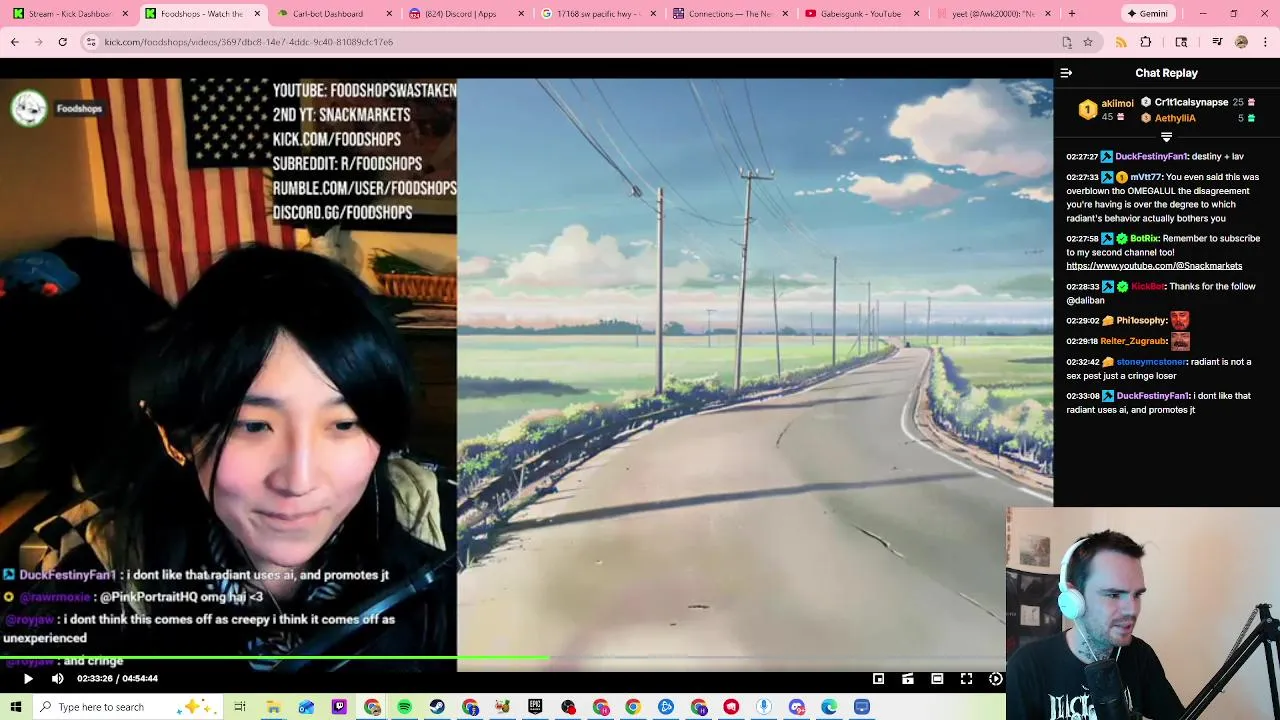1280x720 pixels.
Task: Mute the video player volume
Action: 58,678
